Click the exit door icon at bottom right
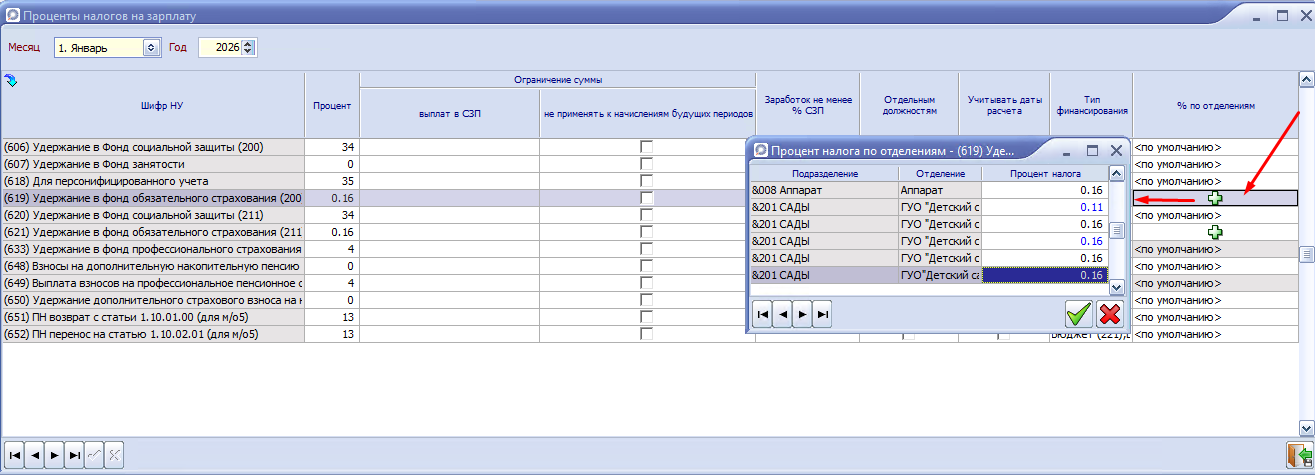 (x=1299, y=454)
